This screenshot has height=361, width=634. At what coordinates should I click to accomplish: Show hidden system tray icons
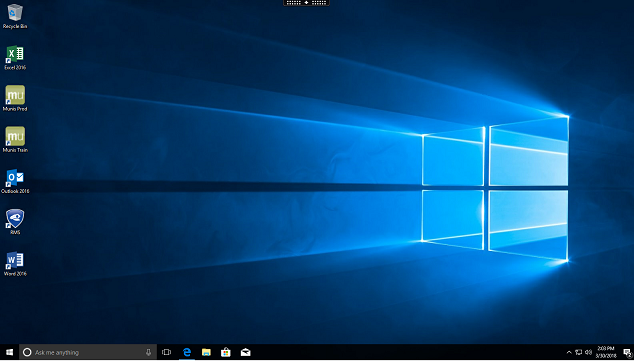click(x=569, y=352)
